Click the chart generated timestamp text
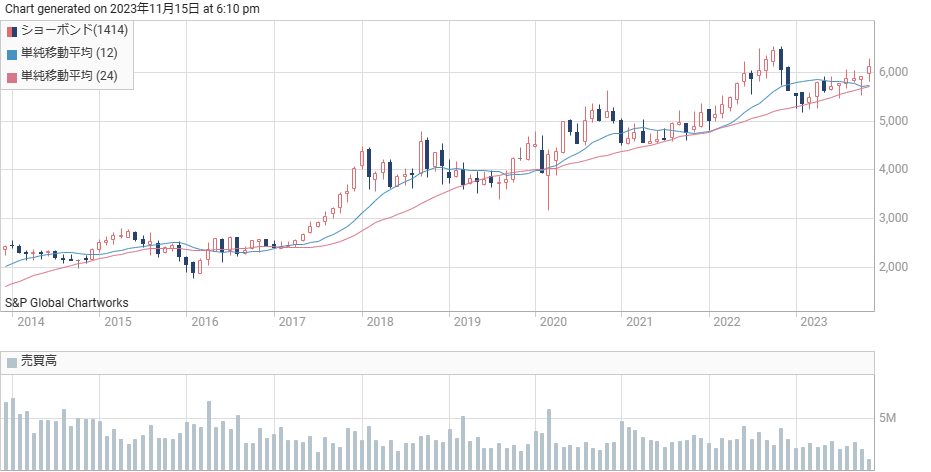Viewport: 931px width, 472px height. tap(132, 9)
